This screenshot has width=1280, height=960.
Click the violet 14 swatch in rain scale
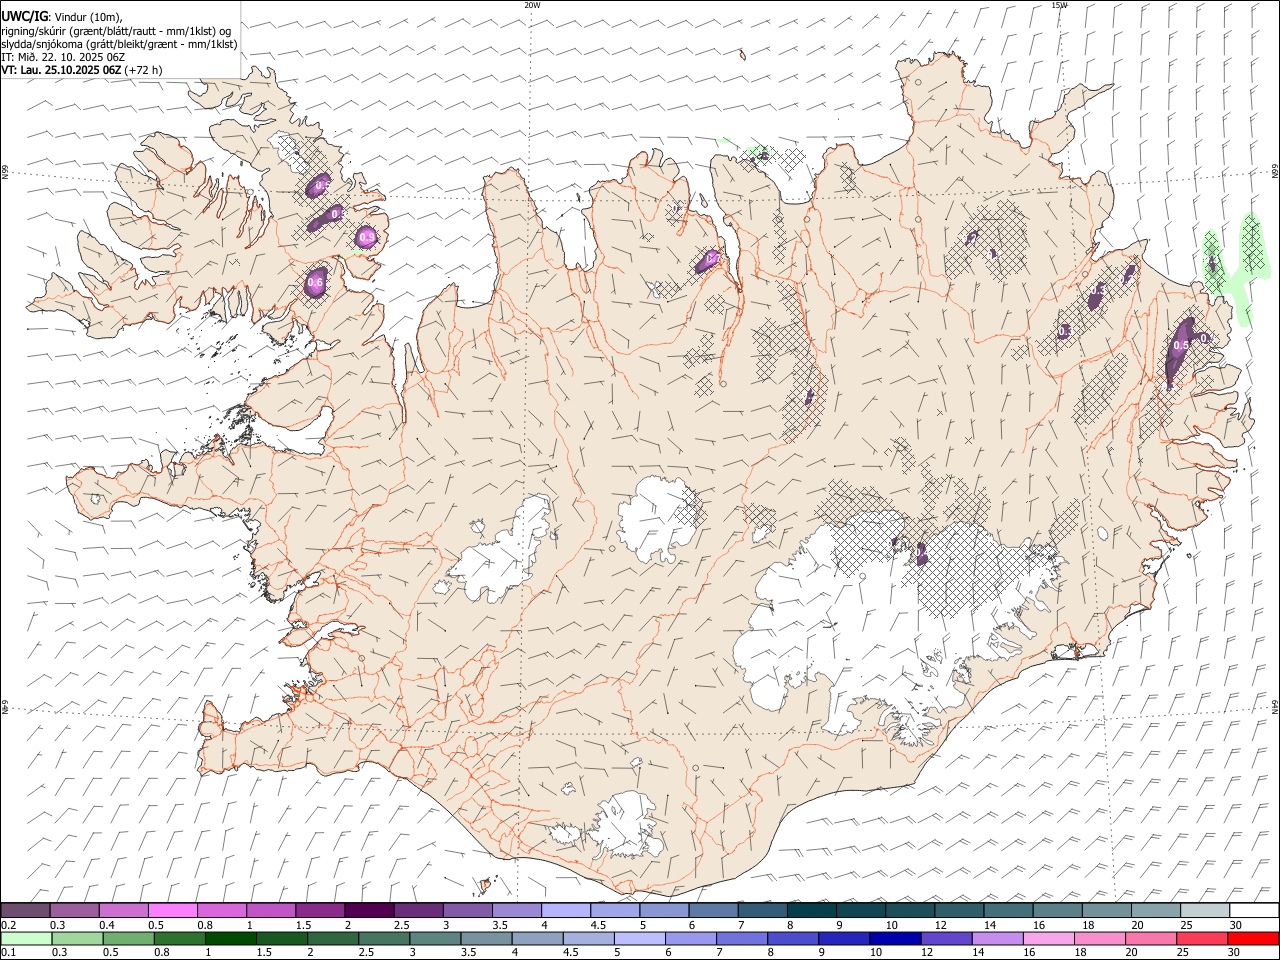click(996, 939)
